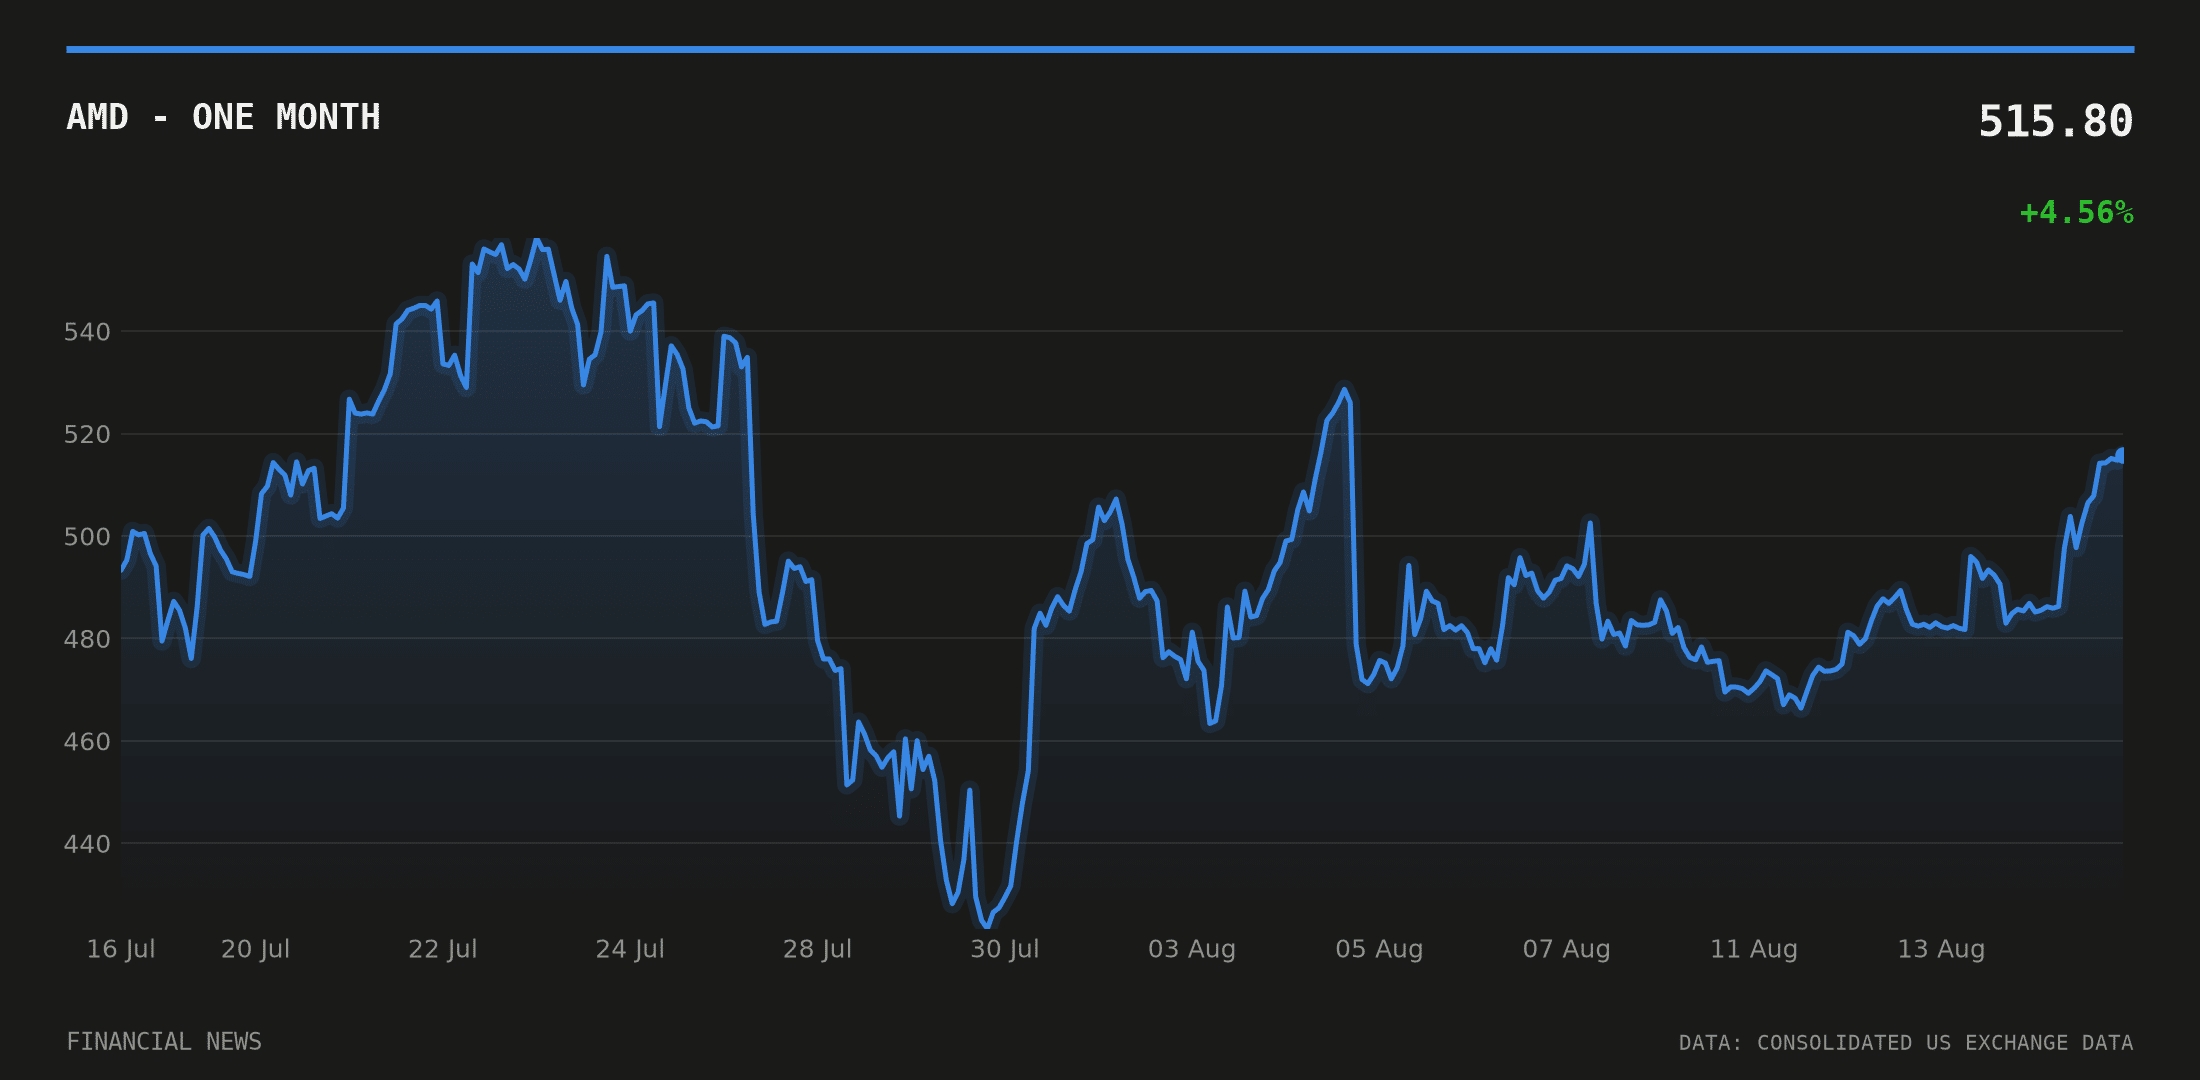Click the 'AMD - ONE MONTH' chart title
The height and width of the screenshot is (1080, 2200).
pos(223,117)
